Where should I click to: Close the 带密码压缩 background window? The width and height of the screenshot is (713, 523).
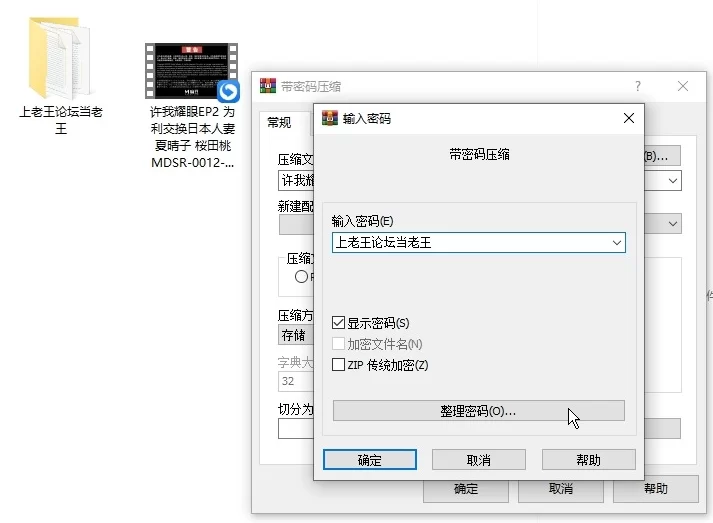point(683,86)
